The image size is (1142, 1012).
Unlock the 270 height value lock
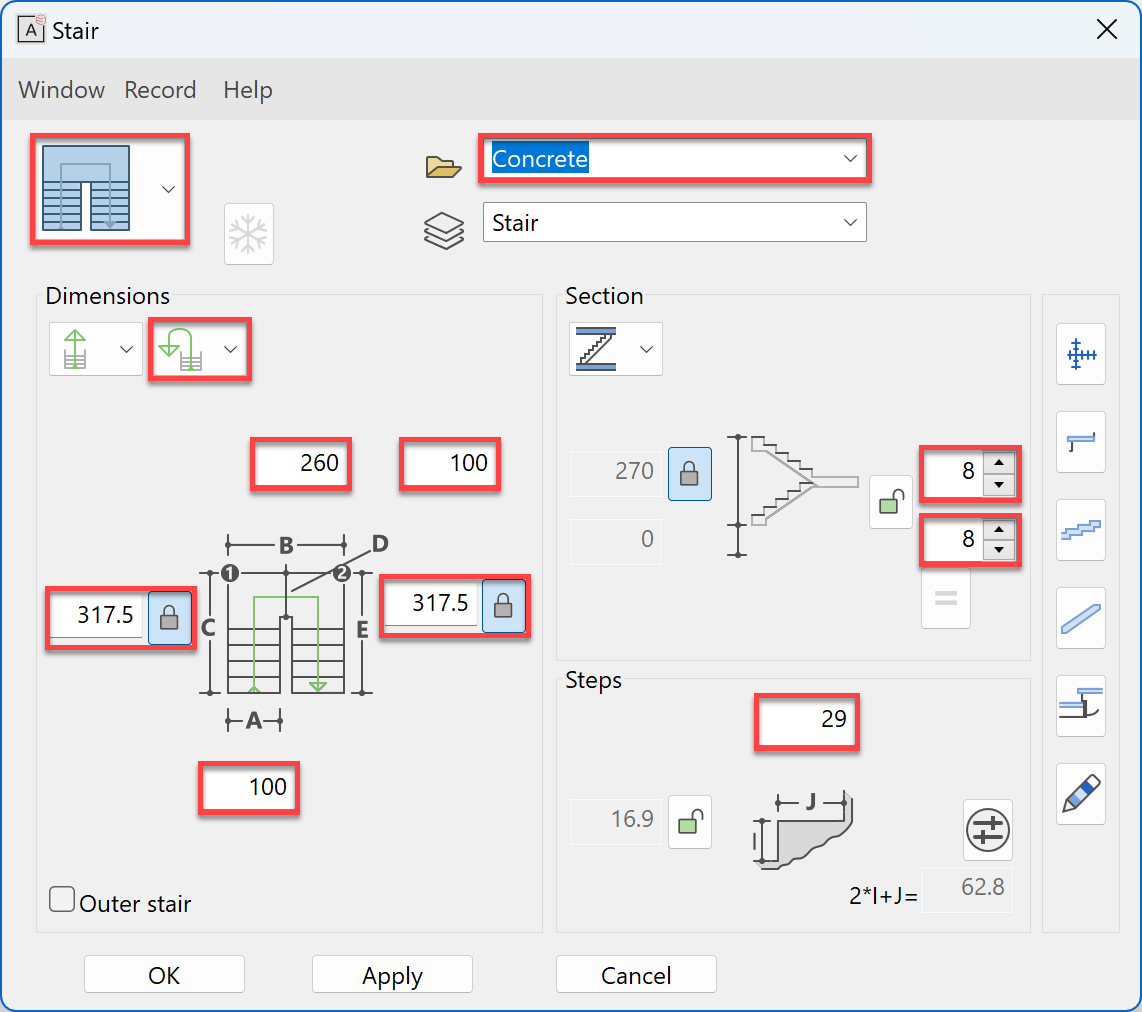tap(690, 474)
